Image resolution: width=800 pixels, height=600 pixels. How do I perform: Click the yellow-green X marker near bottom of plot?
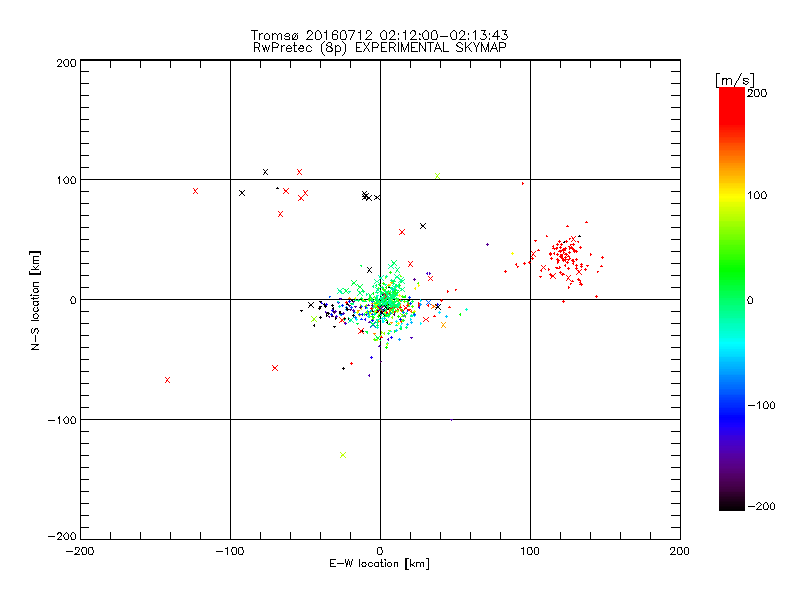(x=343, y=455)
